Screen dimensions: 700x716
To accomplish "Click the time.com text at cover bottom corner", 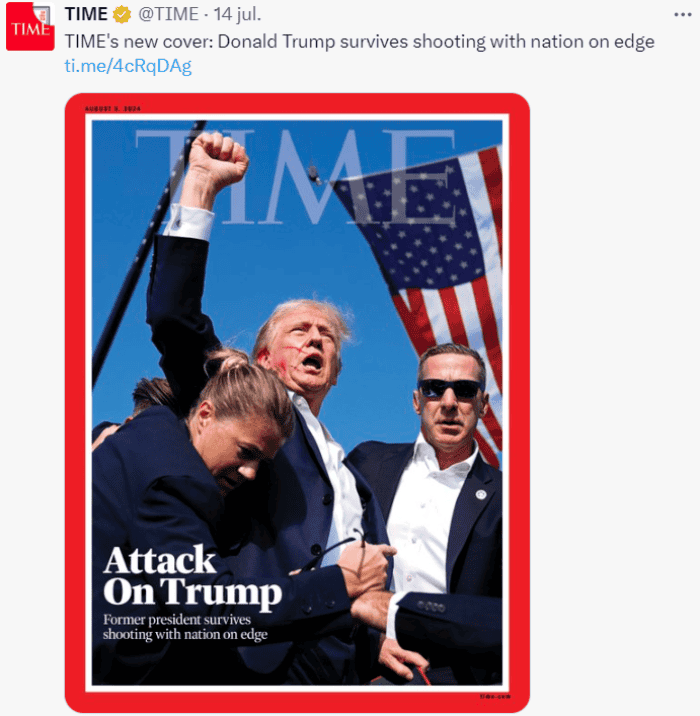I will tap(495, 696).
